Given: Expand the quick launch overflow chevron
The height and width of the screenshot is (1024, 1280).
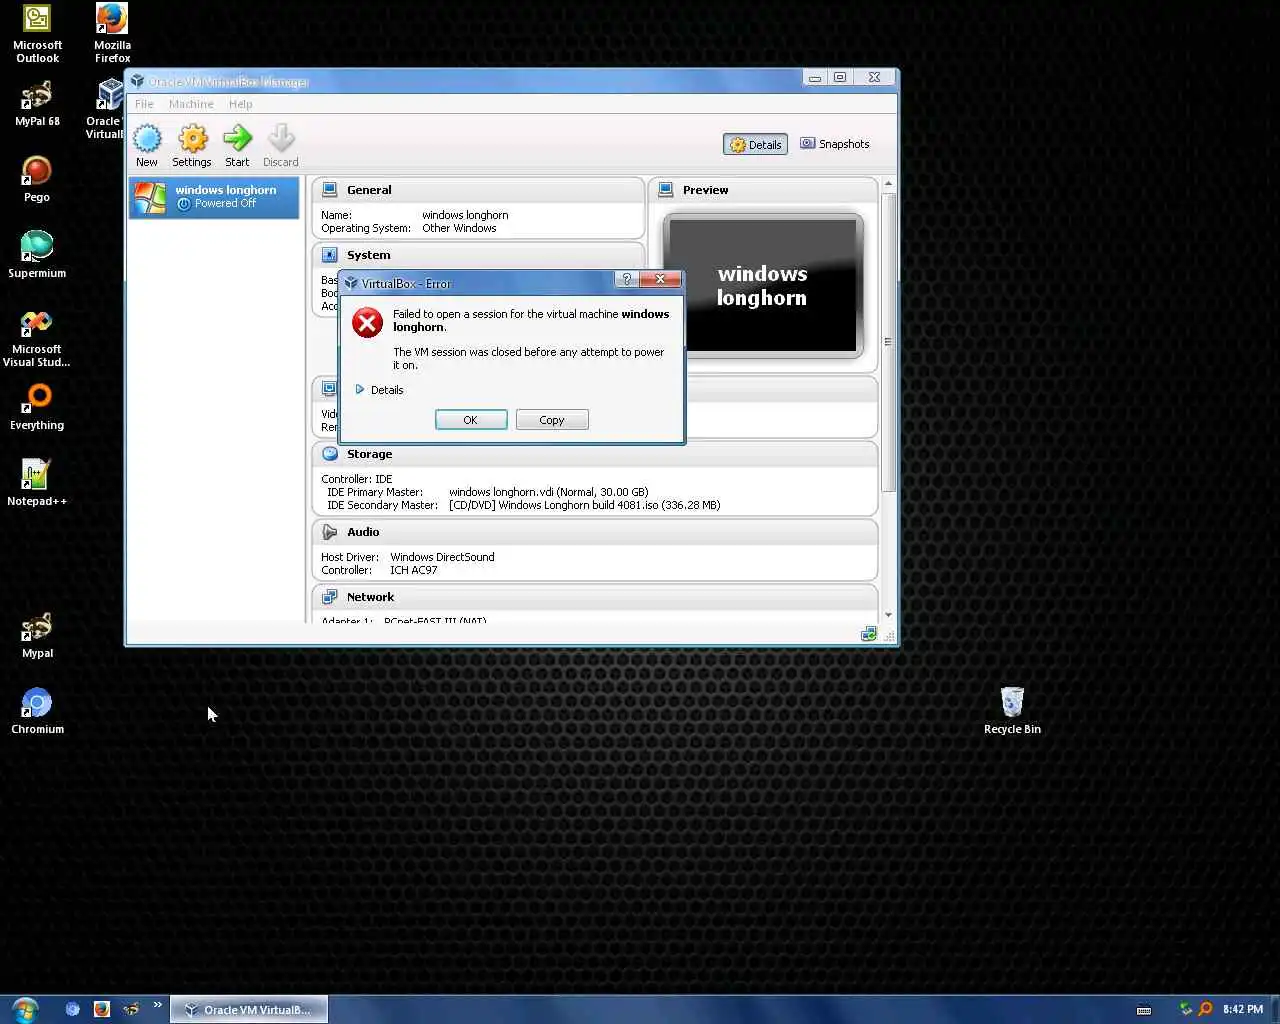Looking at the screenshot, I should 157,1005.
